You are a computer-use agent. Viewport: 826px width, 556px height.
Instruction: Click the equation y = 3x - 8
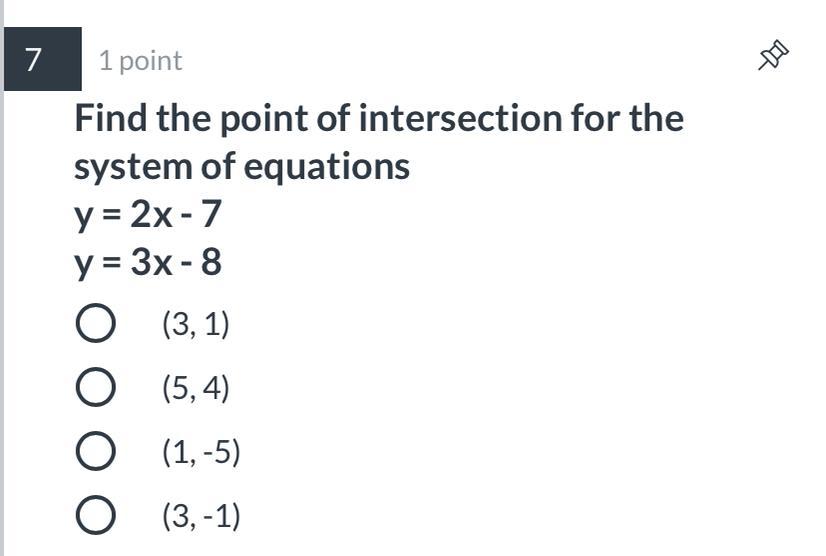click(147, 262)
